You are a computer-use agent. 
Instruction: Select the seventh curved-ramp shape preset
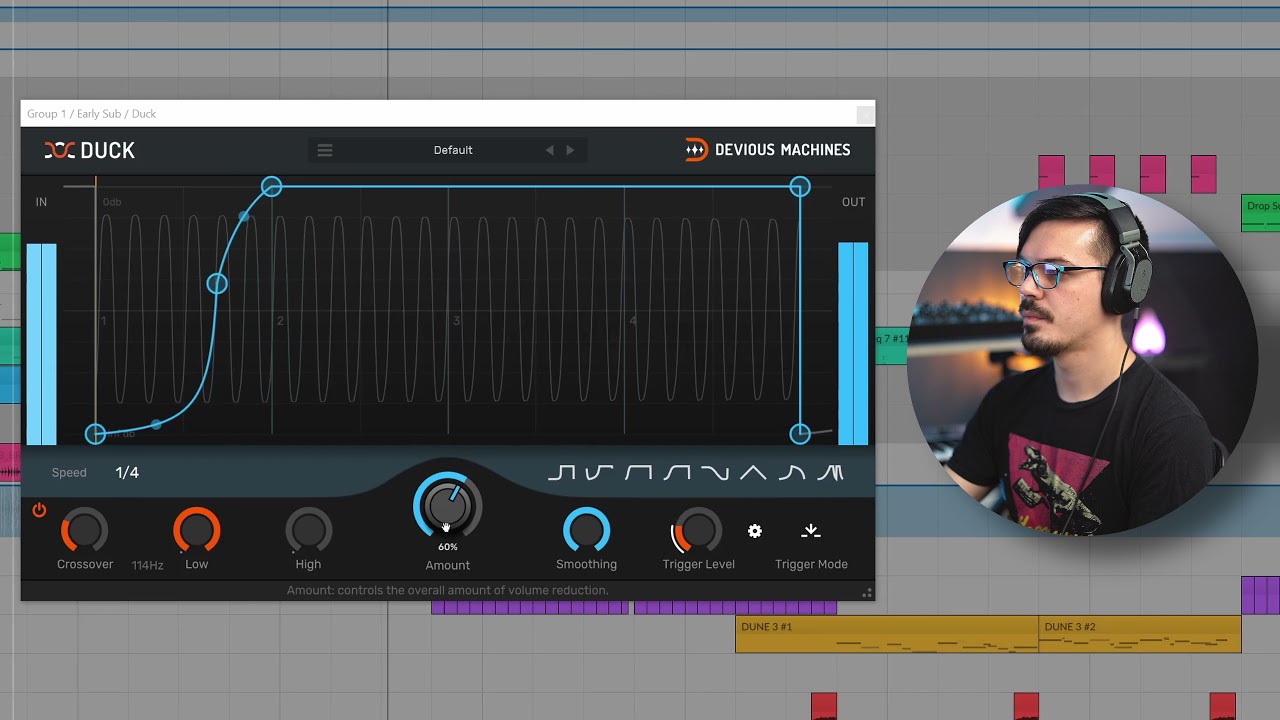792,473
